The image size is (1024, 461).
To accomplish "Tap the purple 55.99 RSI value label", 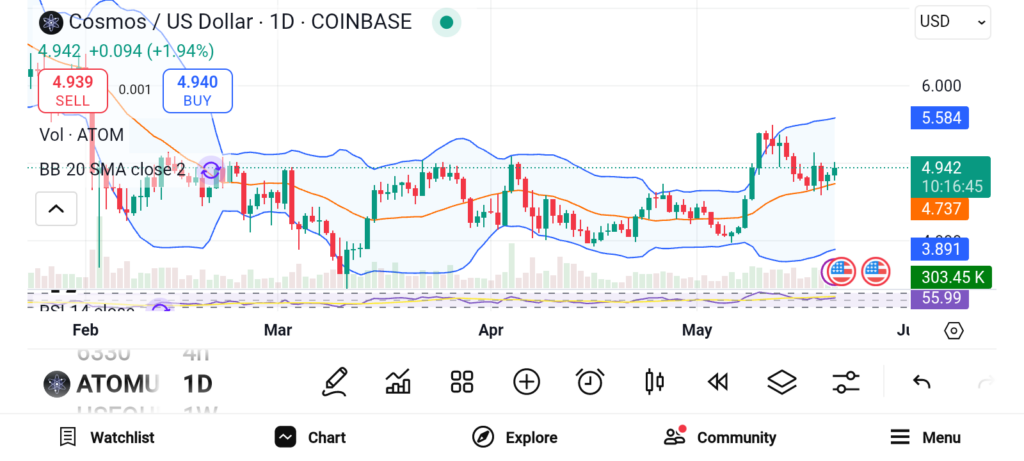I will click(x=940, y=298).
